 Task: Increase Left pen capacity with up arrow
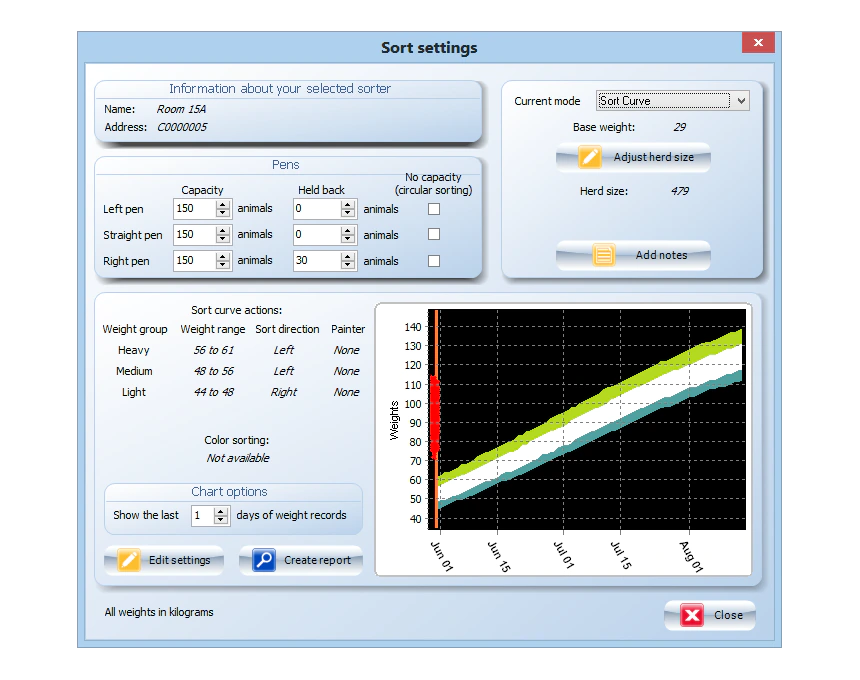coord(223,205)
